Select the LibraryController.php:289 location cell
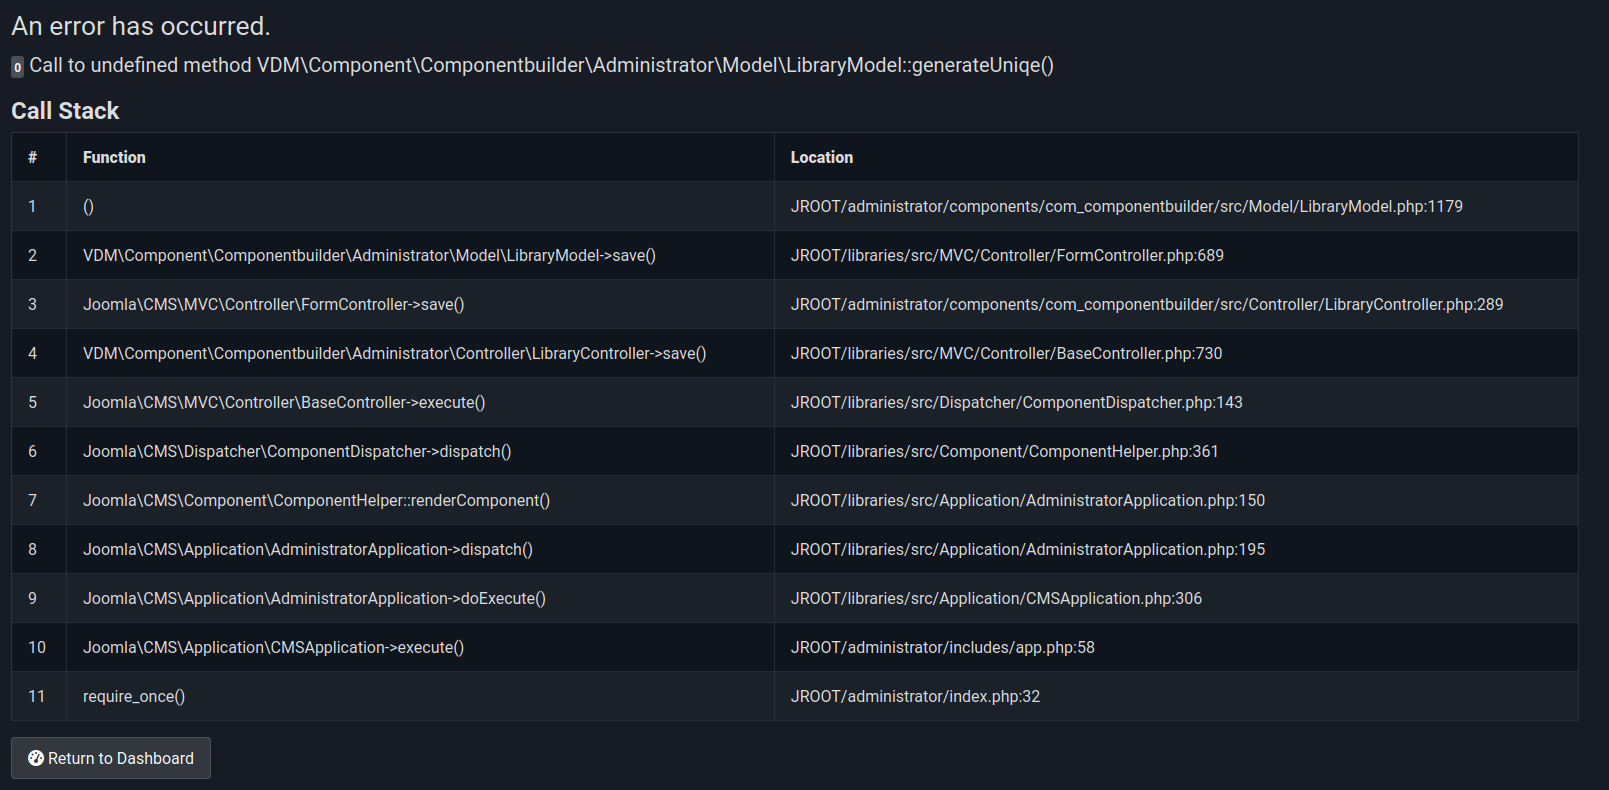 click(x=1176, y=304)
